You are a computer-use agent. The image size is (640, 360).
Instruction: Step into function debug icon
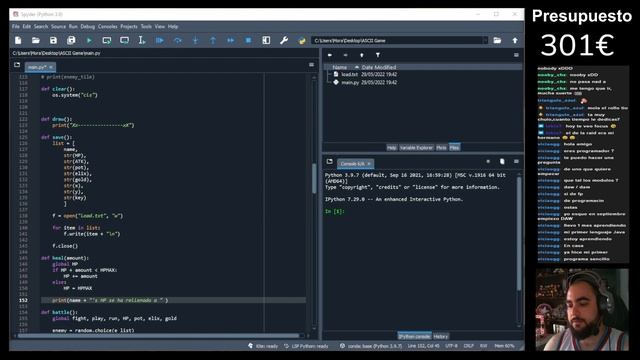click(195, 40)
